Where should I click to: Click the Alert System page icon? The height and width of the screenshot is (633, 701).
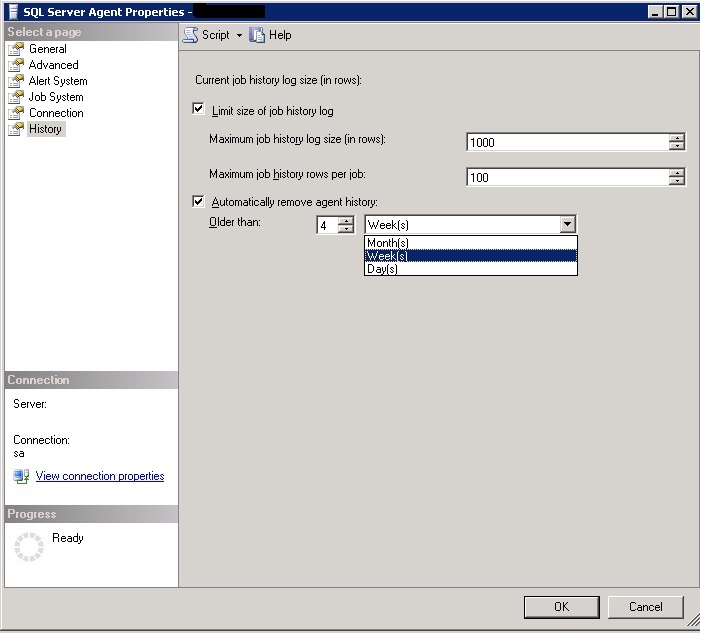16,81
